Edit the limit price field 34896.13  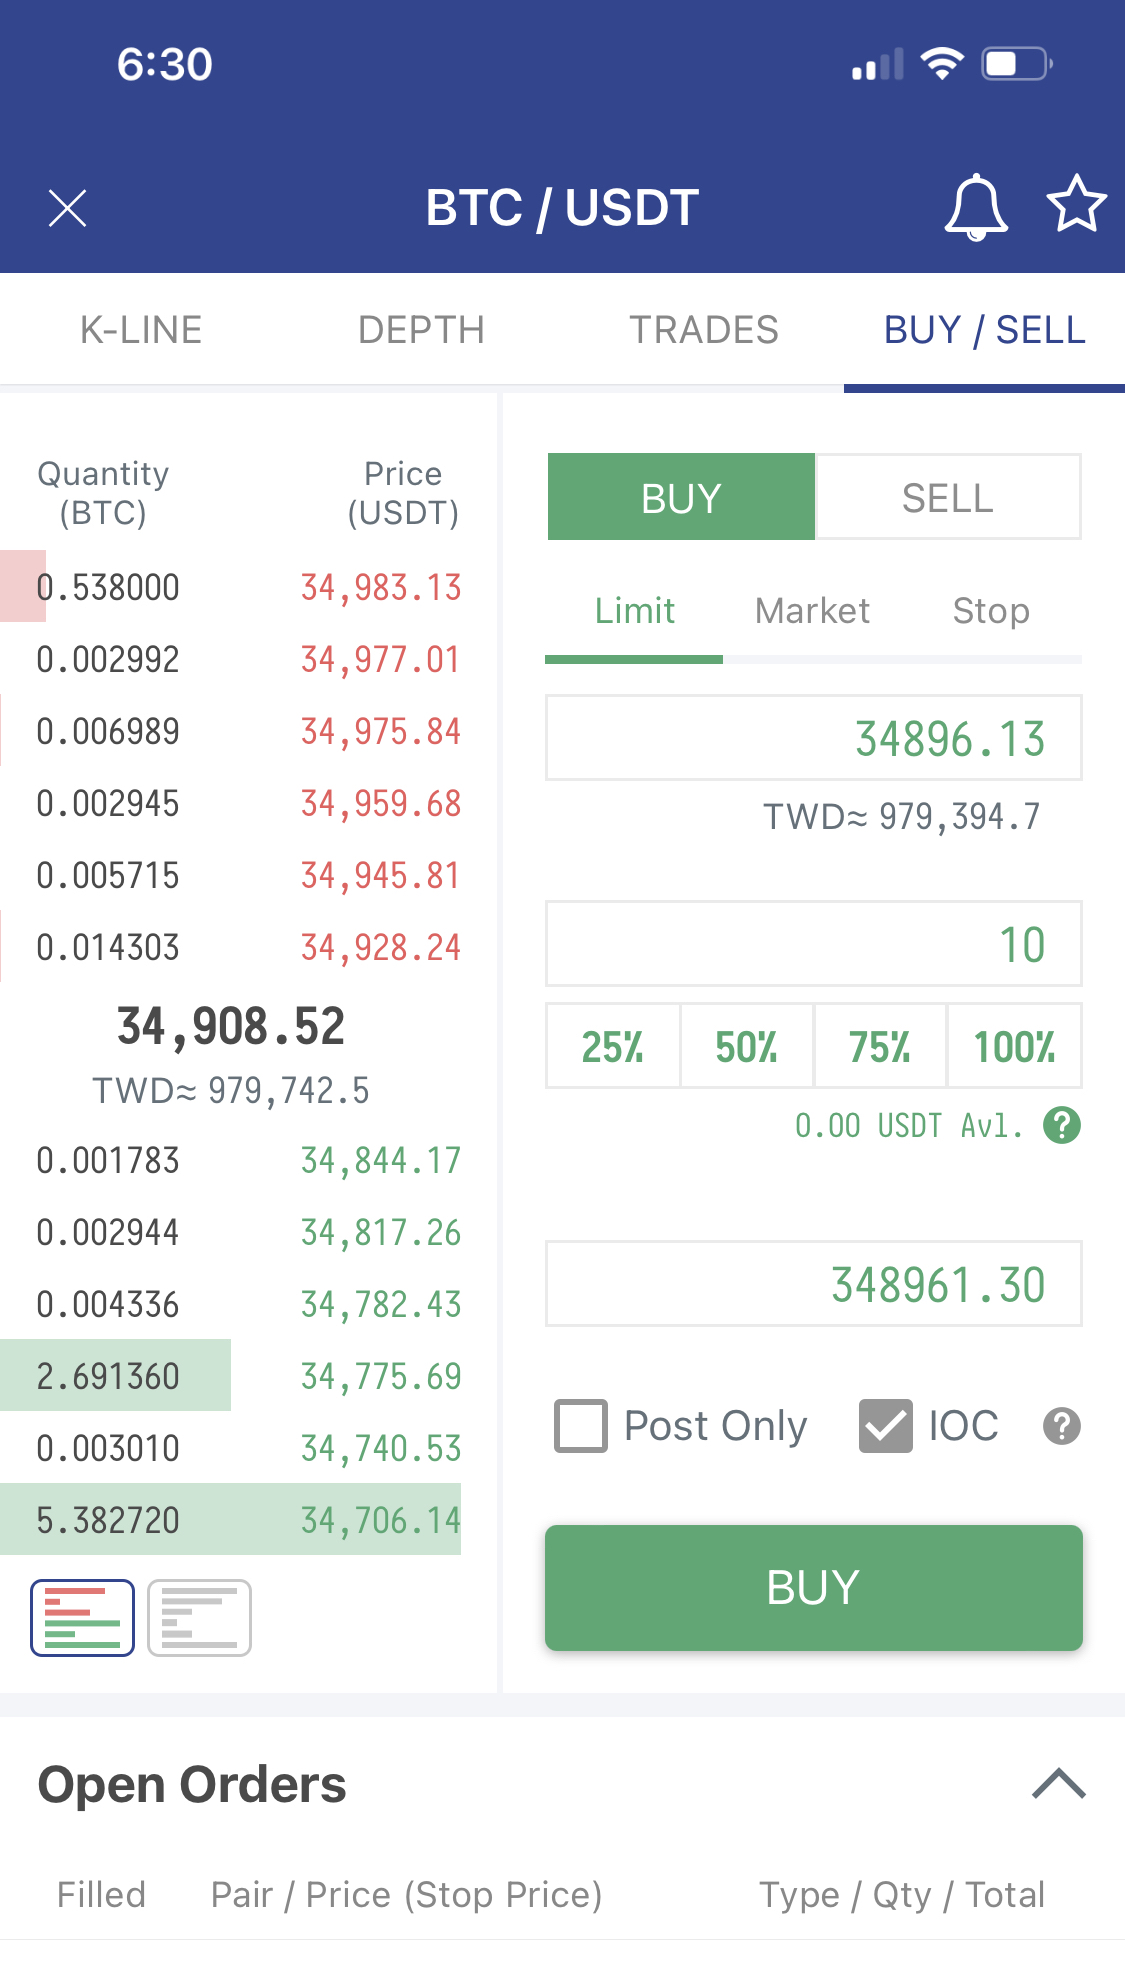[813, 738]
